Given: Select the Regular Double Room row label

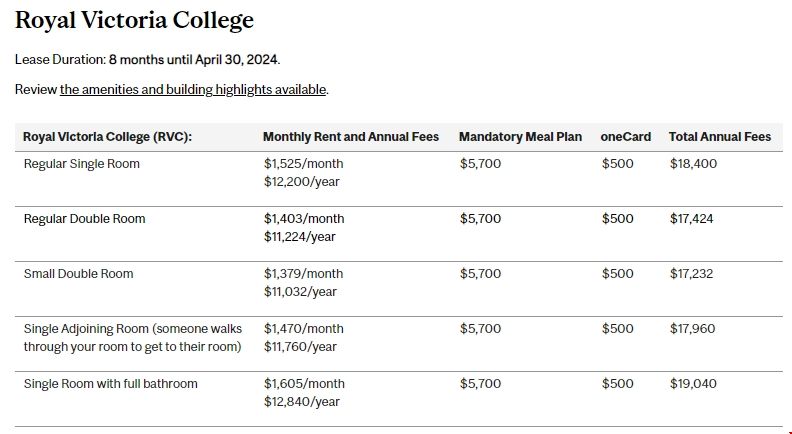Looking at the screenshot, I should pyautogui.click(x=84, y=218).
